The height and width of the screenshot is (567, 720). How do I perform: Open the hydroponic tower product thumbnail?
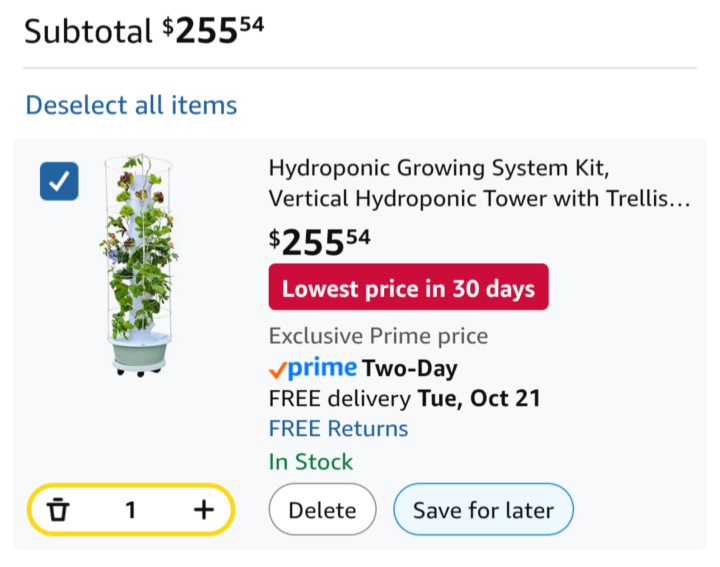[138, 265]
